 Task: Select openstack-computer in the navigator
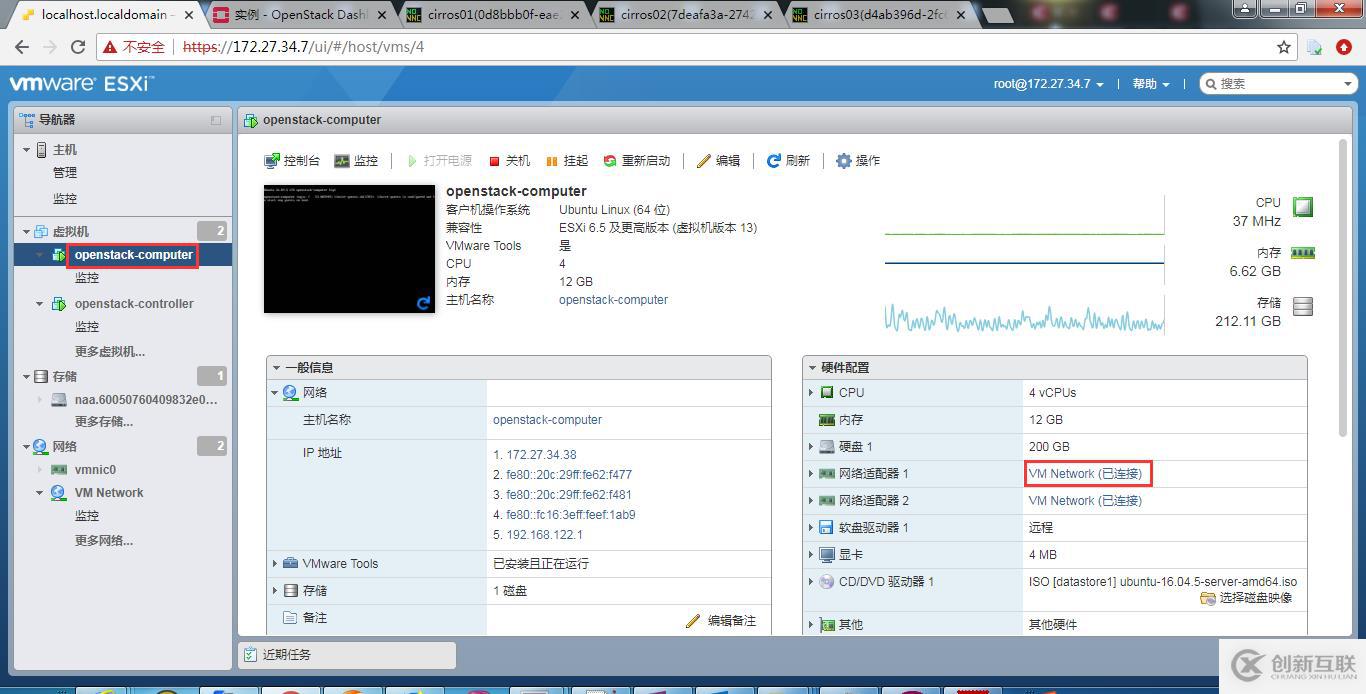click(x=134, y=255)
